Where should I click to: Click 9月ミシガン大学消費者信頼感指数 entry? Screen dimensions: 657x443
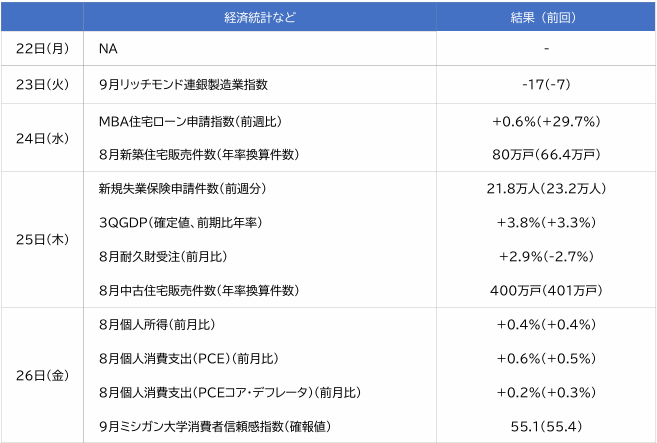tap(215, 427)
